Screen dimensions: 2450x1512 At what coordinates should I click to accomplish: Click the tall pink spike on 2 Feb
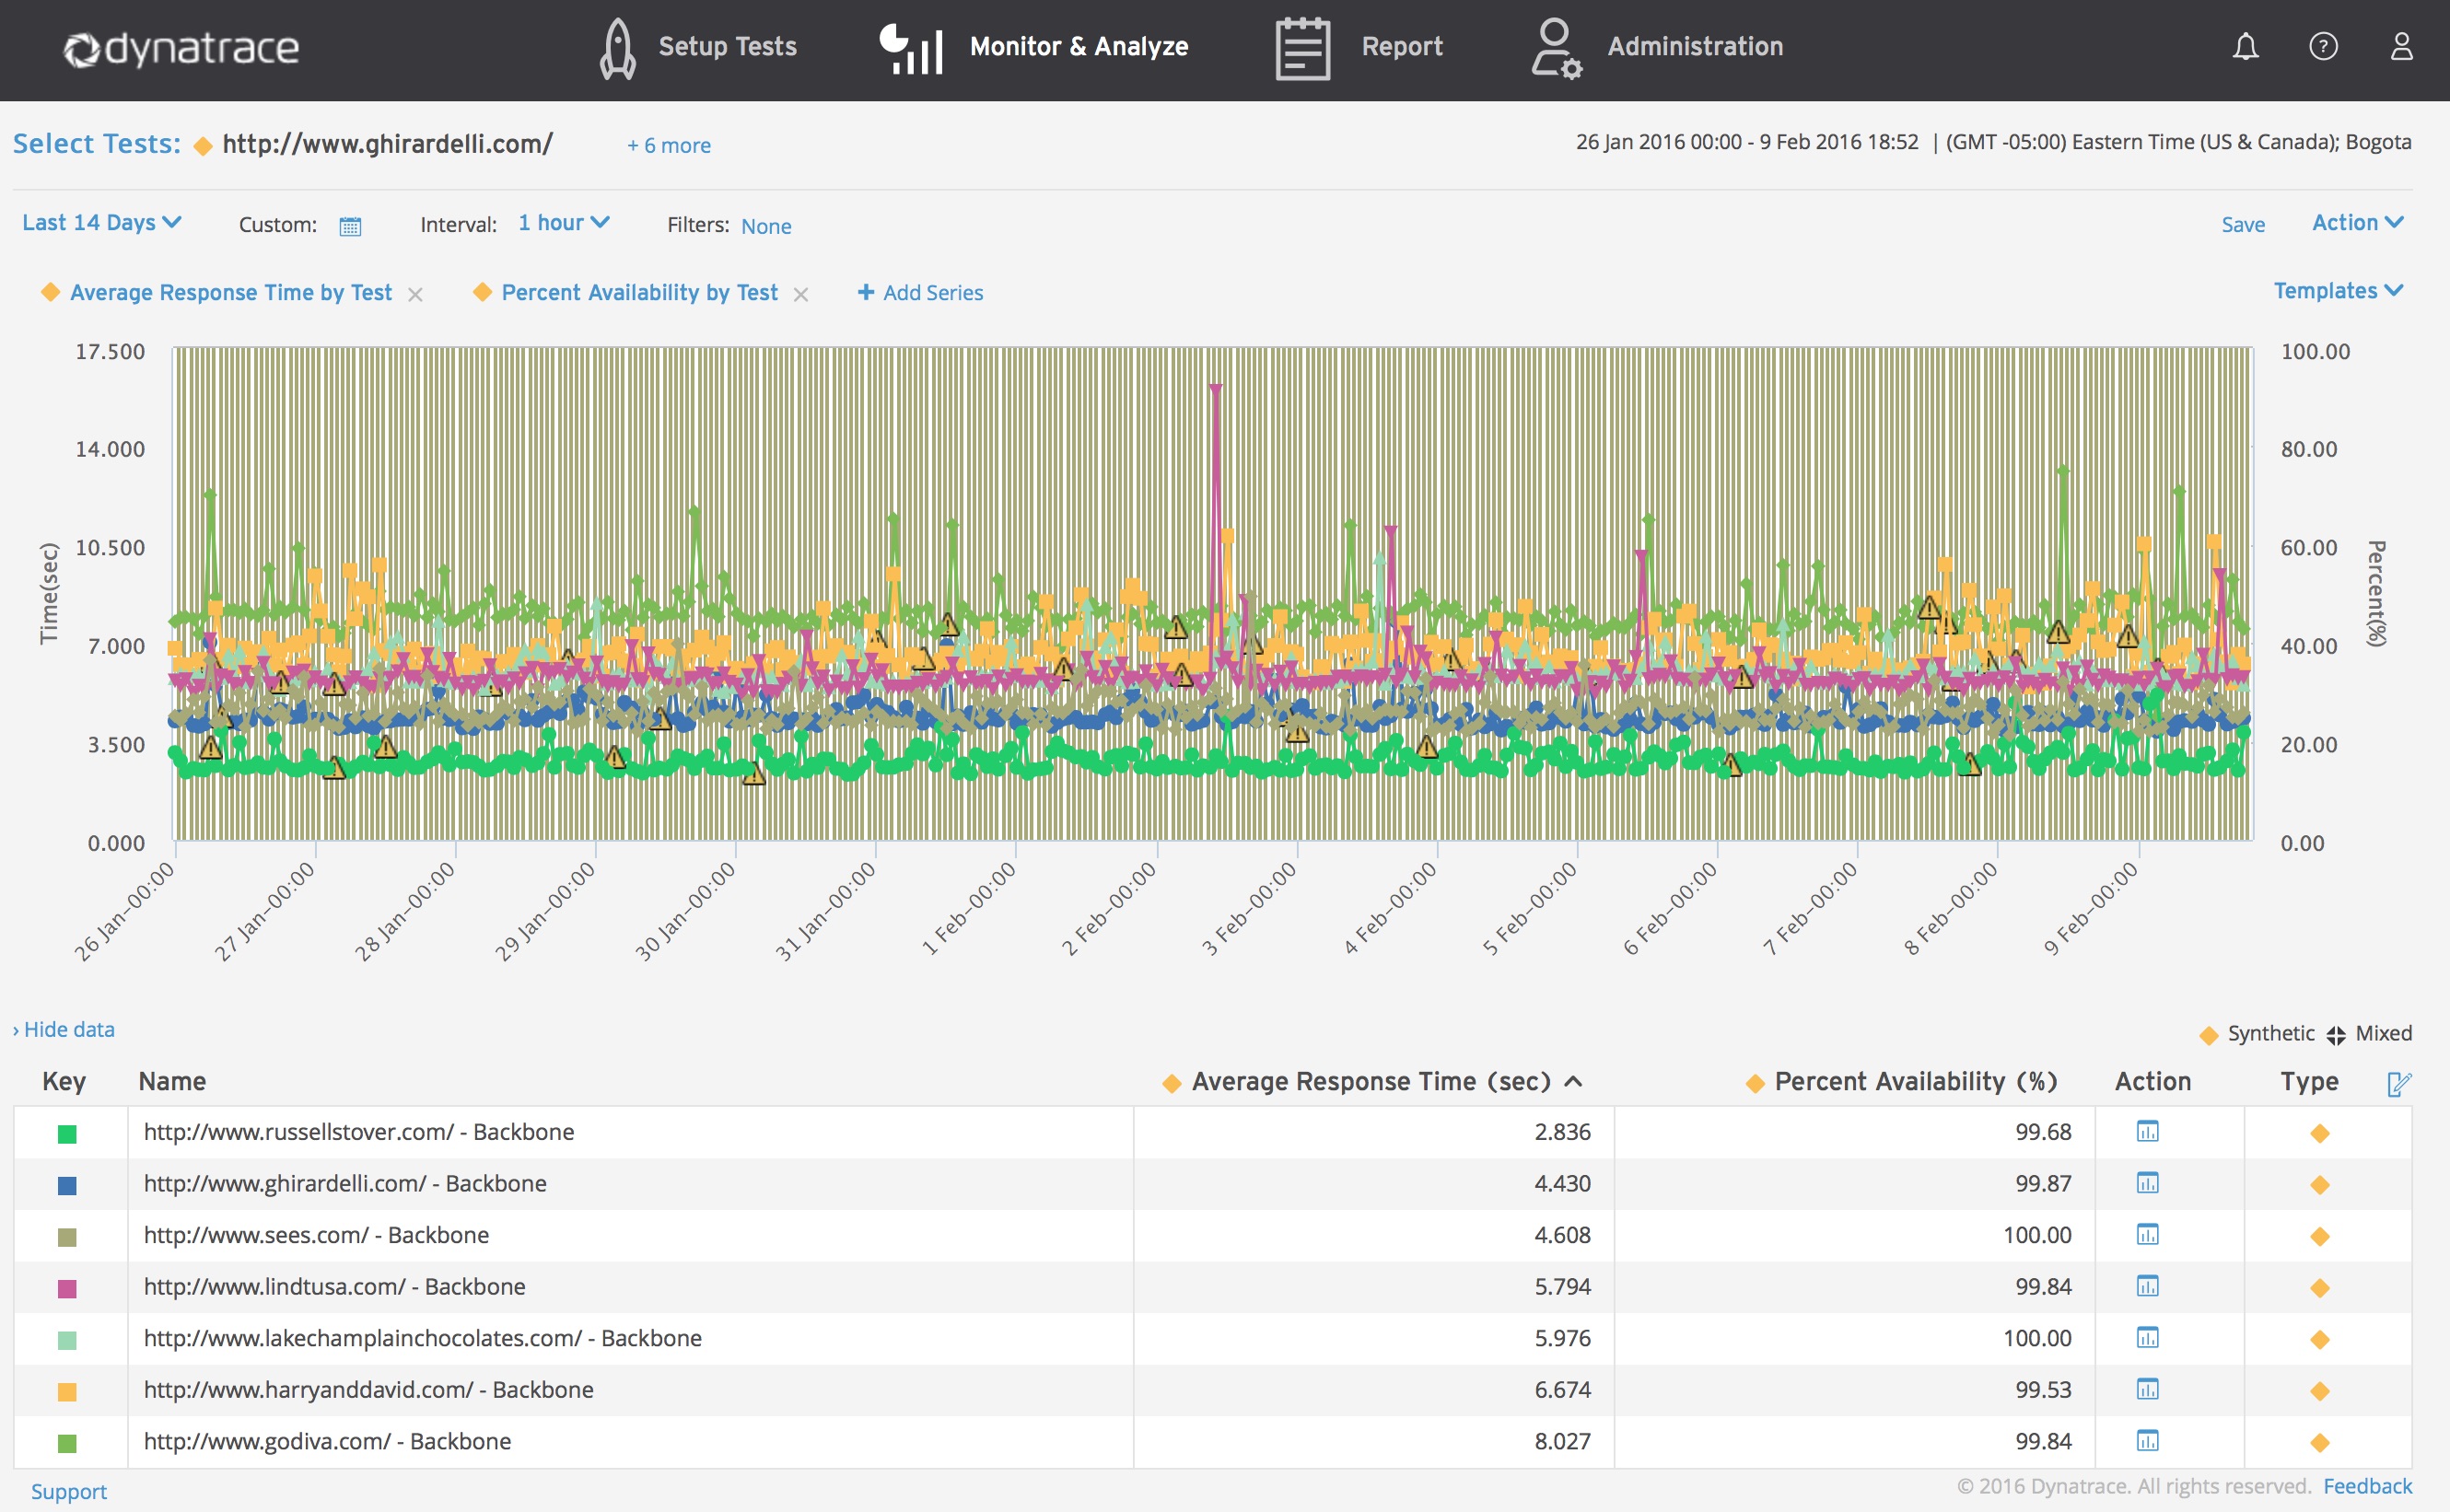pyautogui.click(x=1215, y=390)
